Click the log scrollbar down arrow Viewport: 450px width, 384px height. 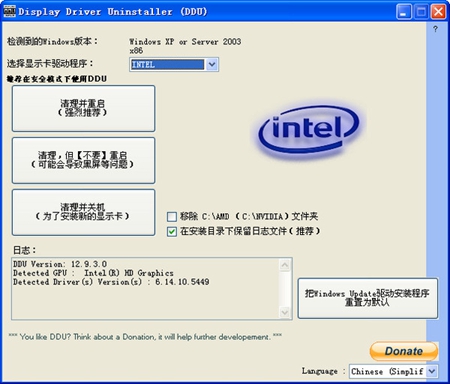pos(285,312)
